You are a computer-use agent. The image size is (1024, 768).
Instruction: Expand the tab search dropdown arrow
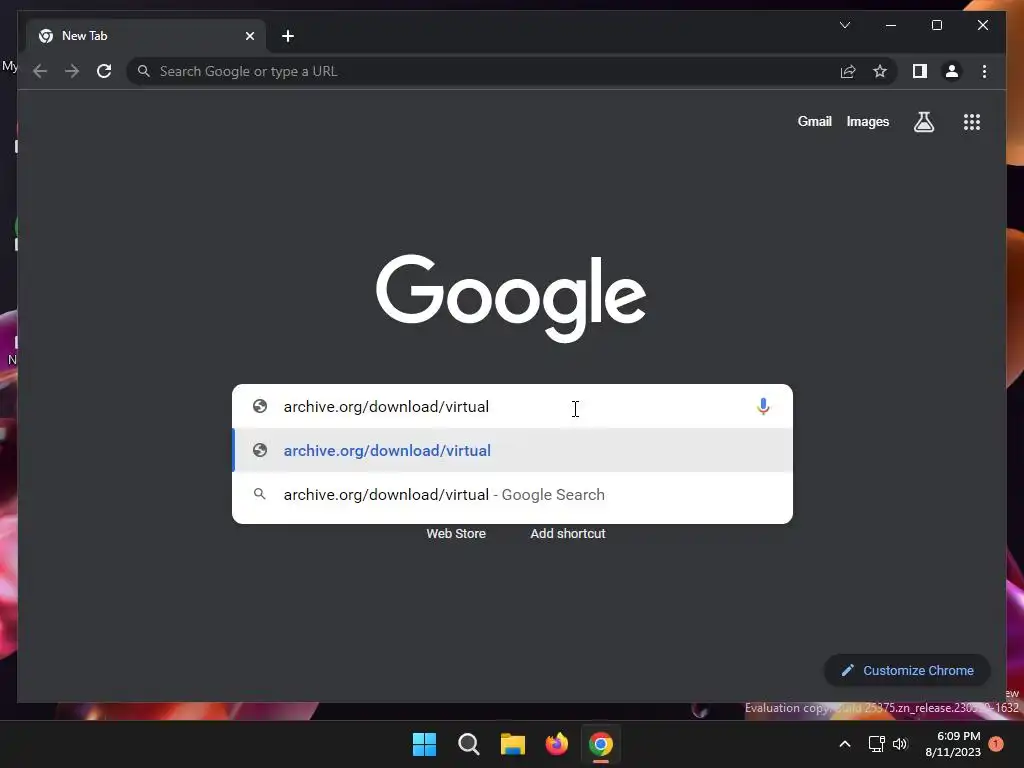click(x=845, y=25)
